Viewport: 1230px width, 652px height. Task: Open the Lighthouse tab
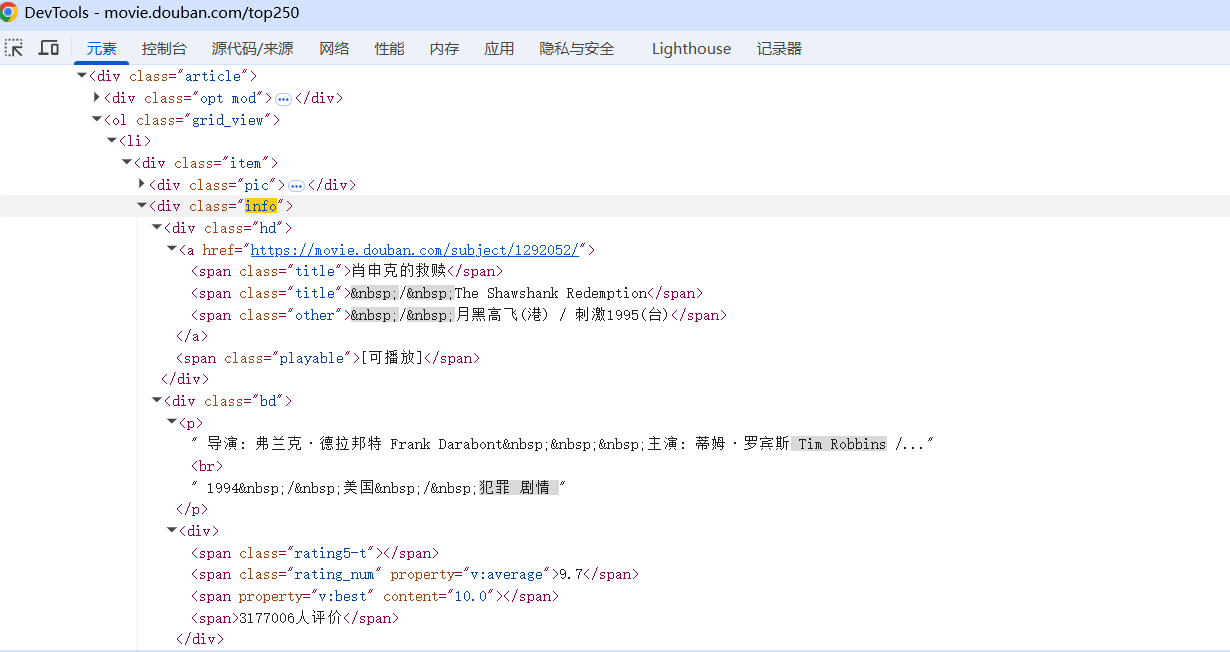[691, 49]
